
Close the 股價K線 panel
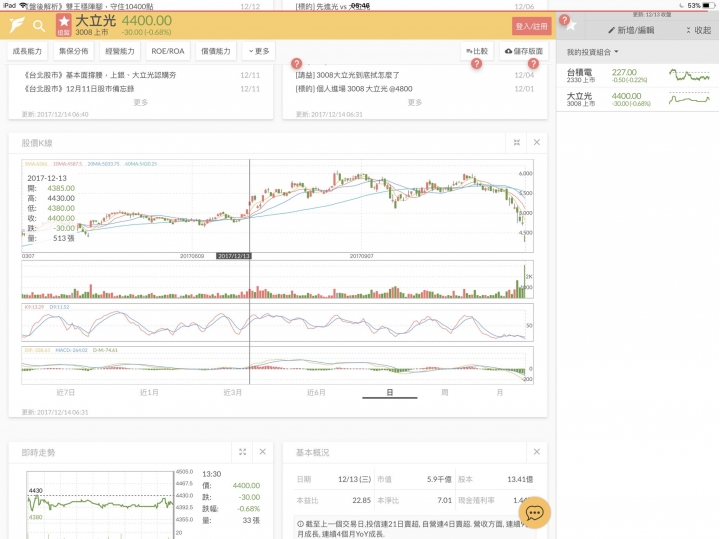click(536, 142)
